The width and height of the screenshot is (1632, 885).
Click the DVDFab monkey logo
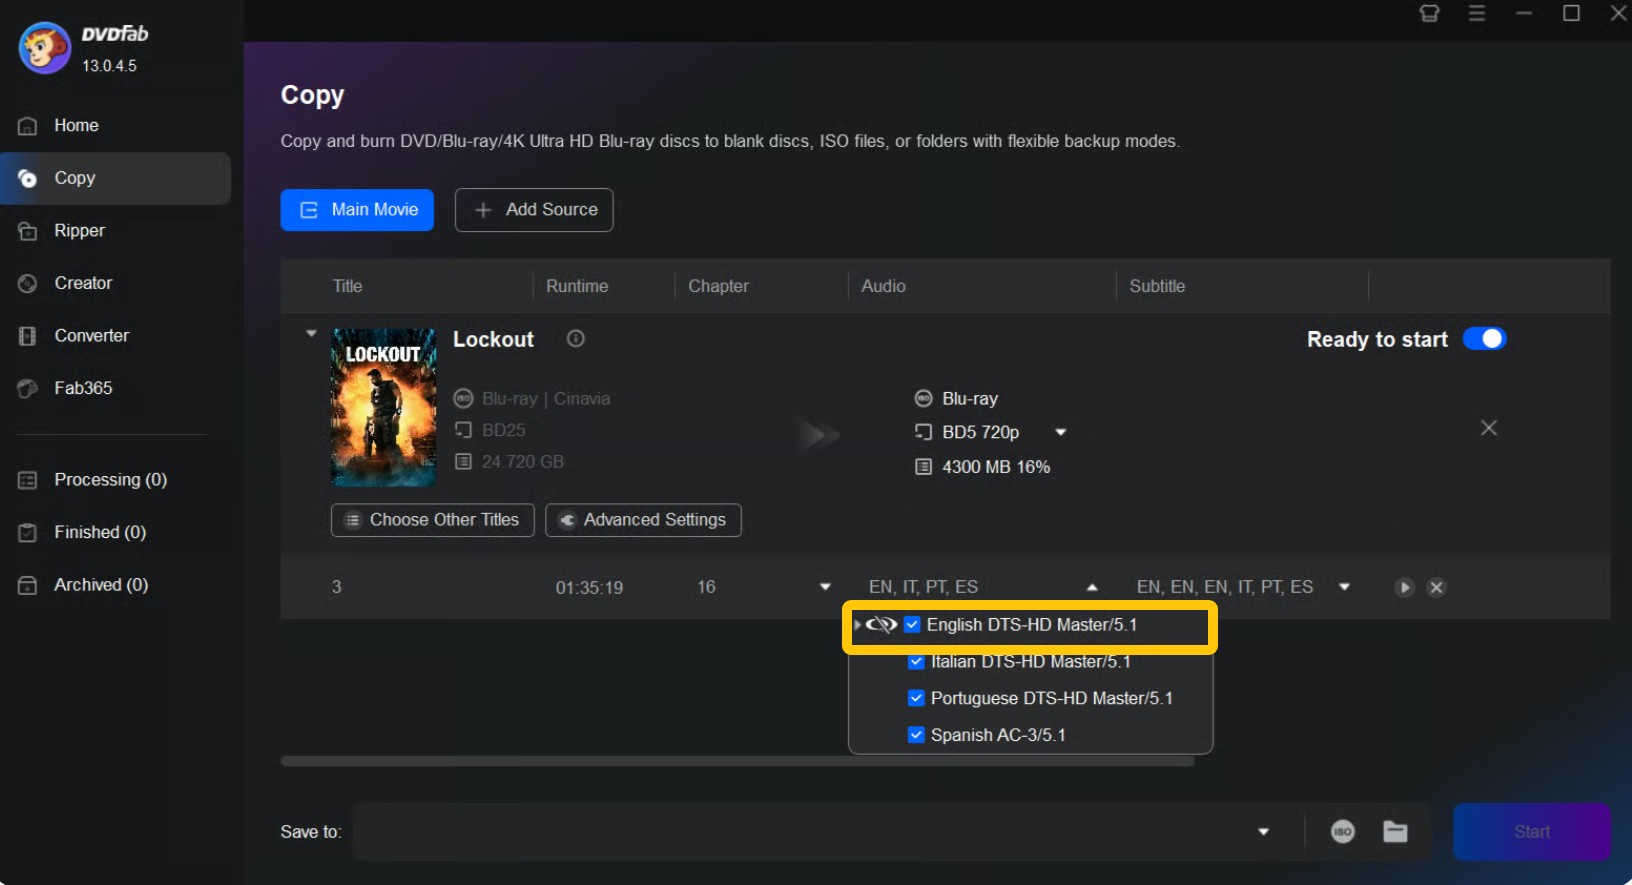click(x=45, y=48)
